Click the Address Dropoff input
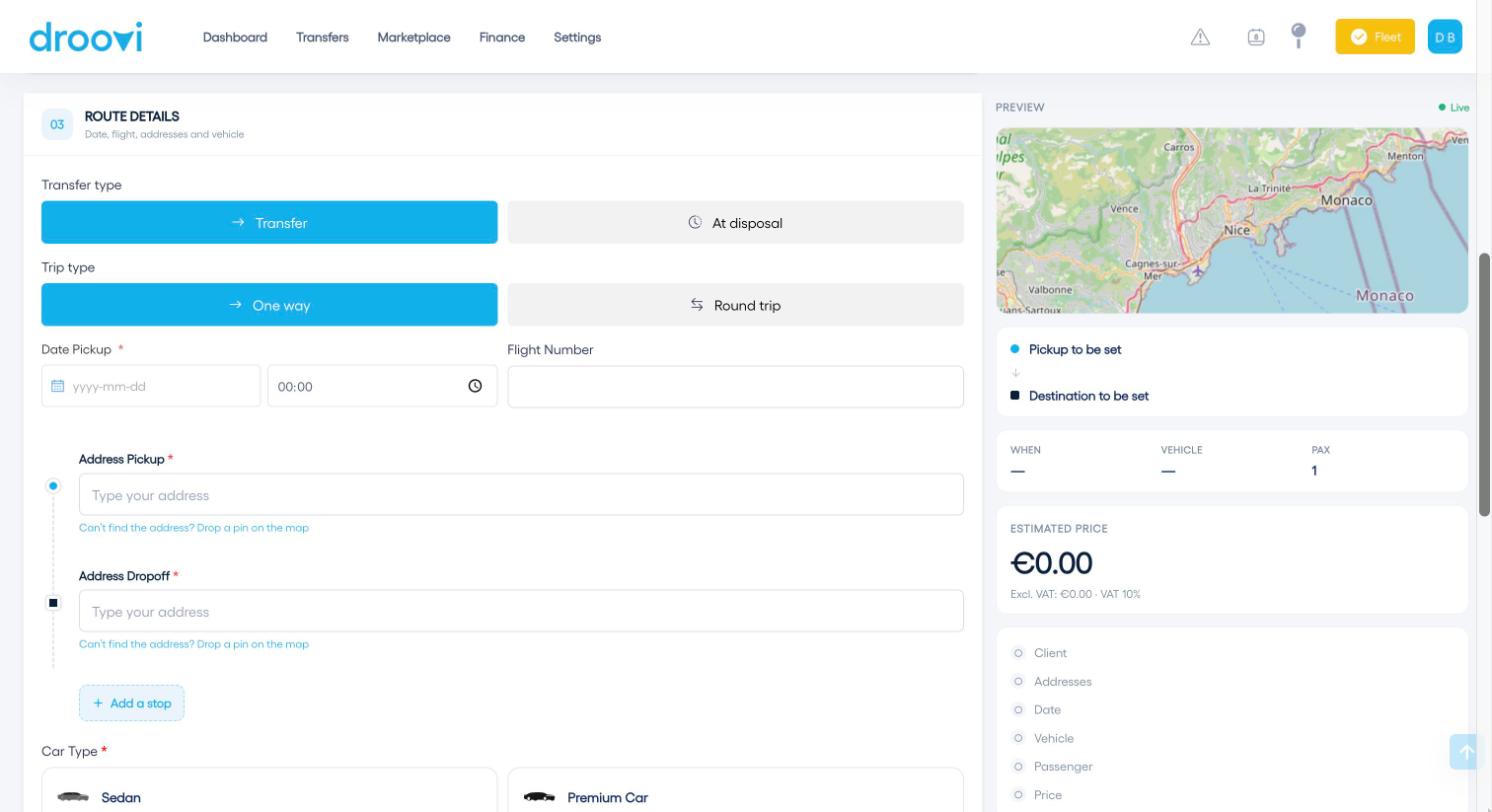This screenshot has width=1492, height=812. tap(521, 611)
